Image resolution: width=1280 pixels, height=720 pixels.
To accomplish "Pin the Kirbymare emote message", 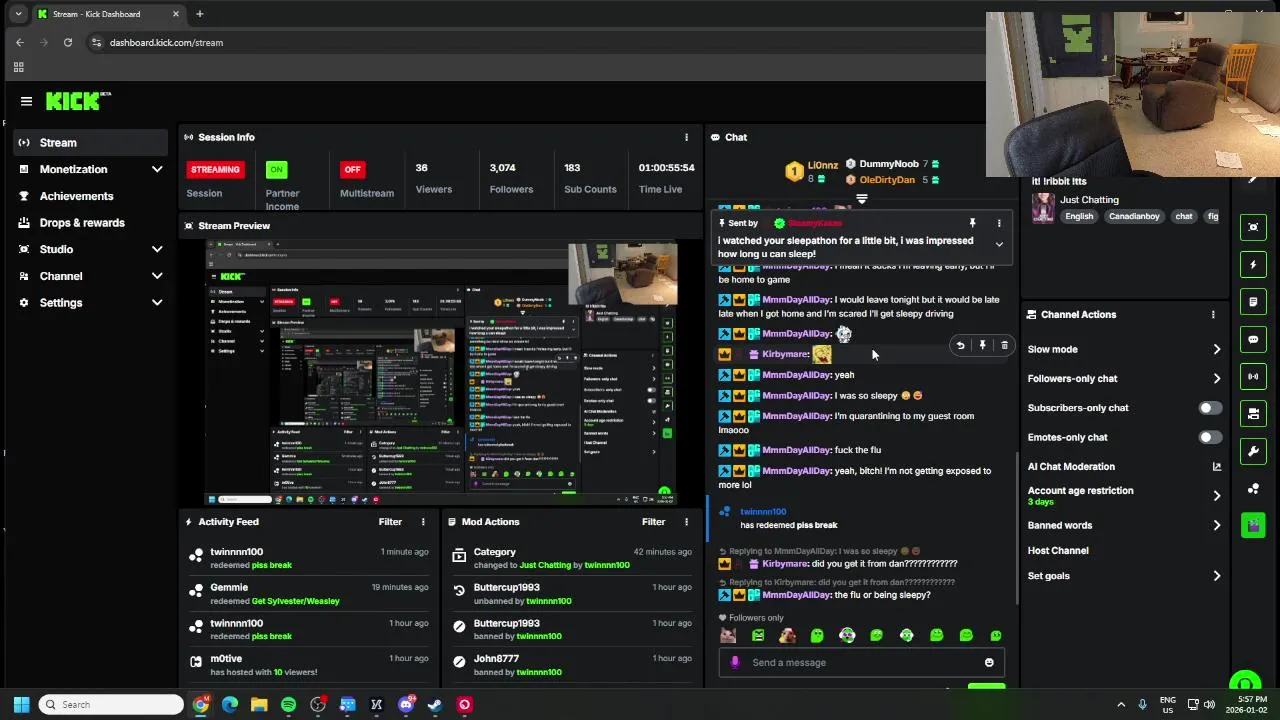I will tap(982, 346).
